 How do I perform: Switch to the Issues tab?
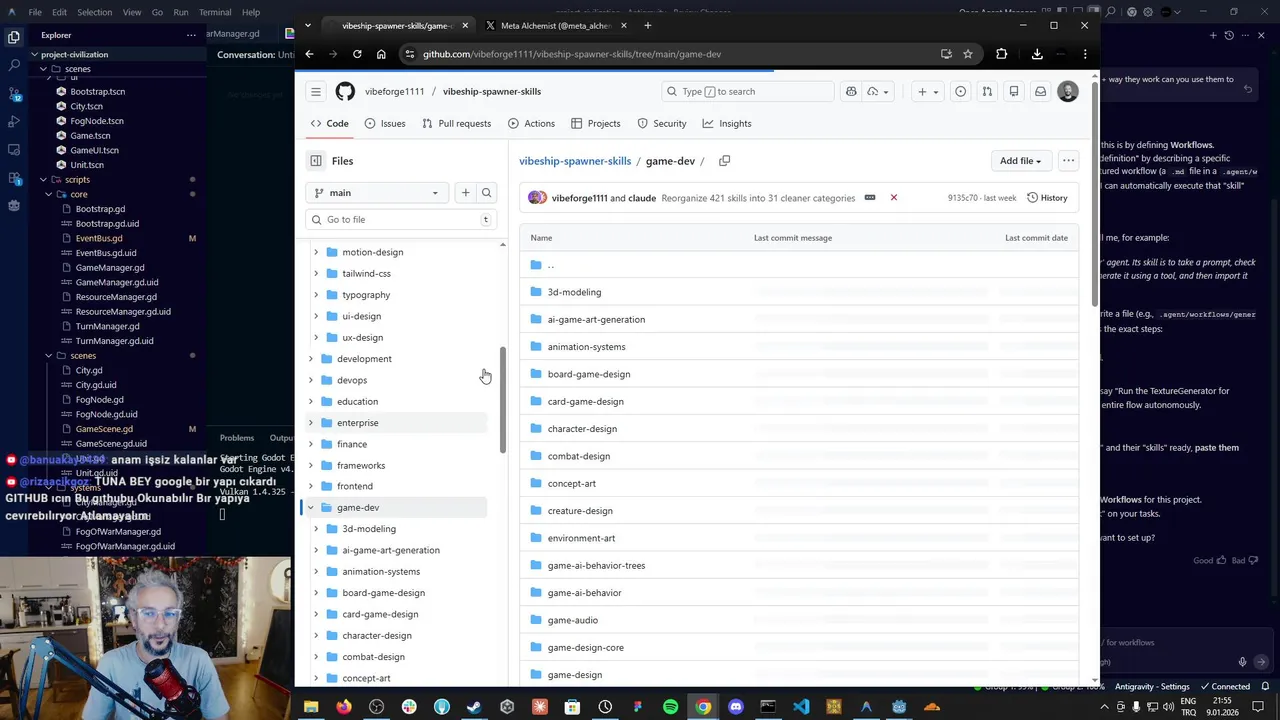(385, 124)
